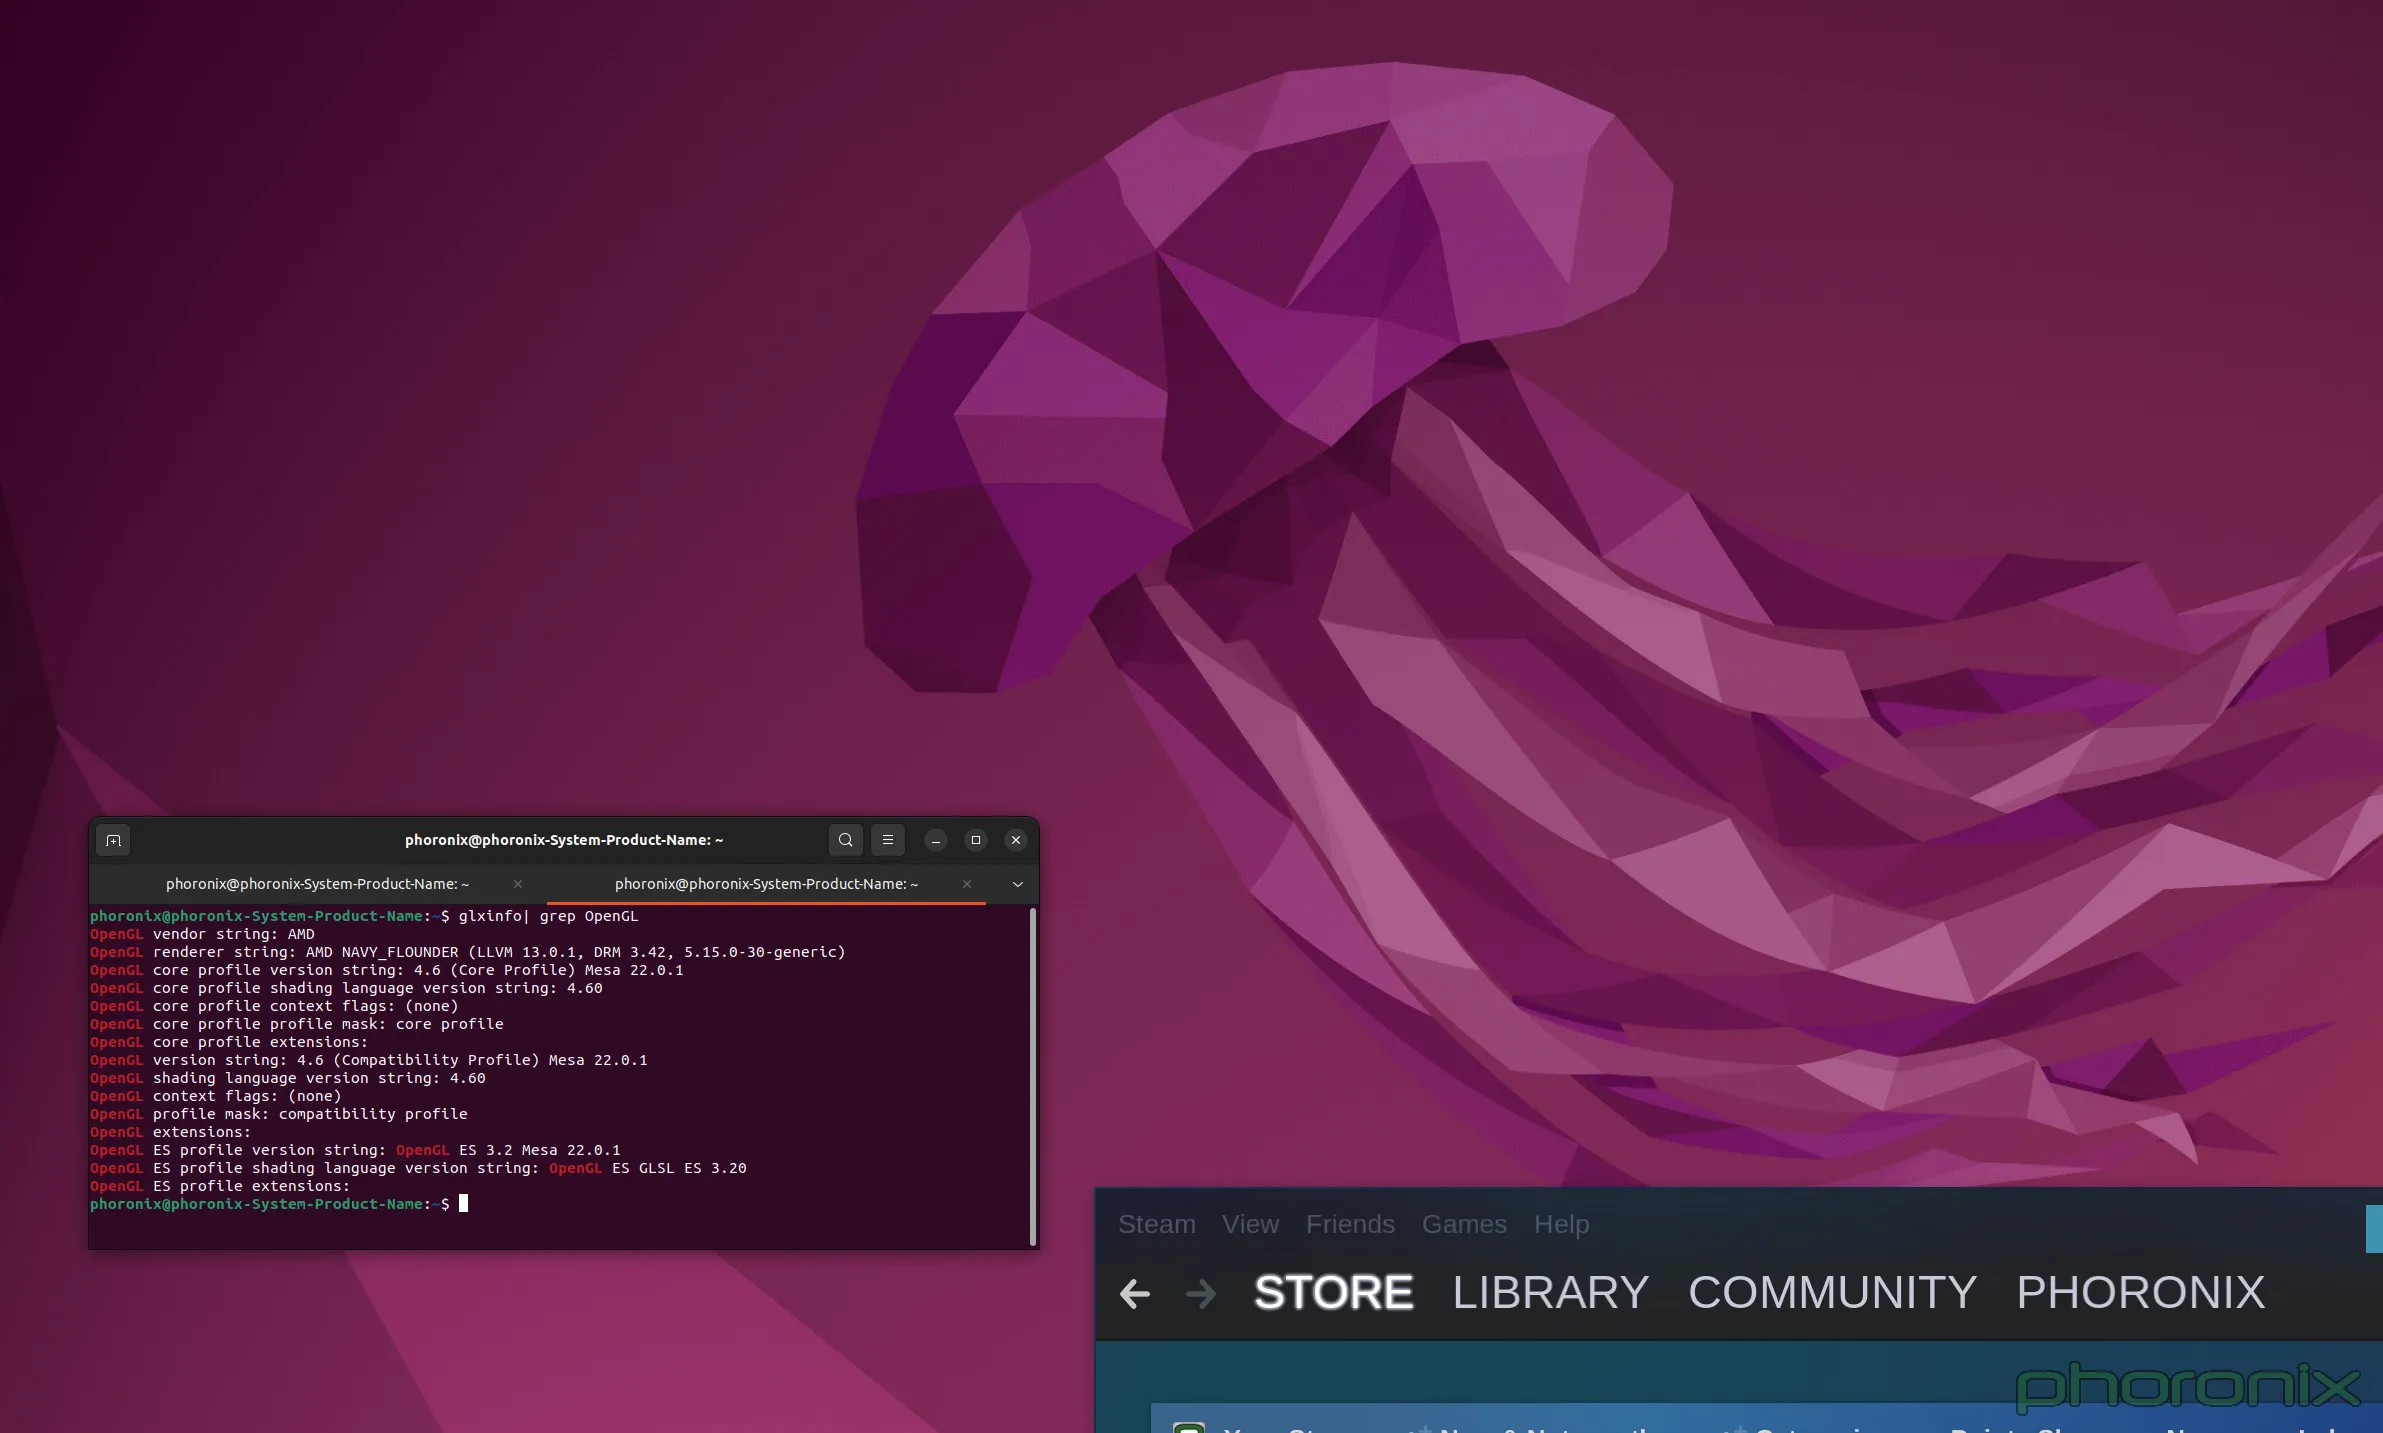
Task: Click 'OpenGL shading language version string: 4.60' line
Action: point(288,1078)
